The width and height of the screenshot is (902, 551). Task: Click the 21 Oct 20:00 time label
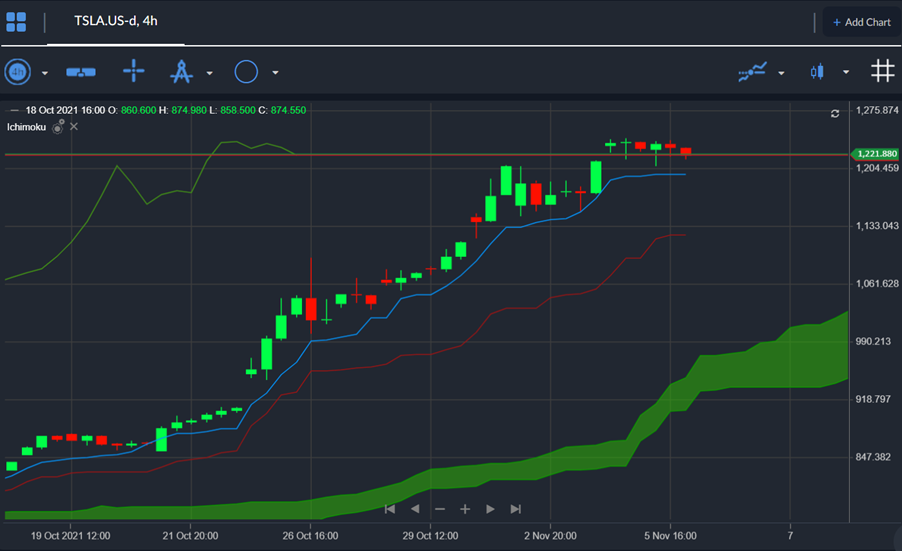[190, 536]
